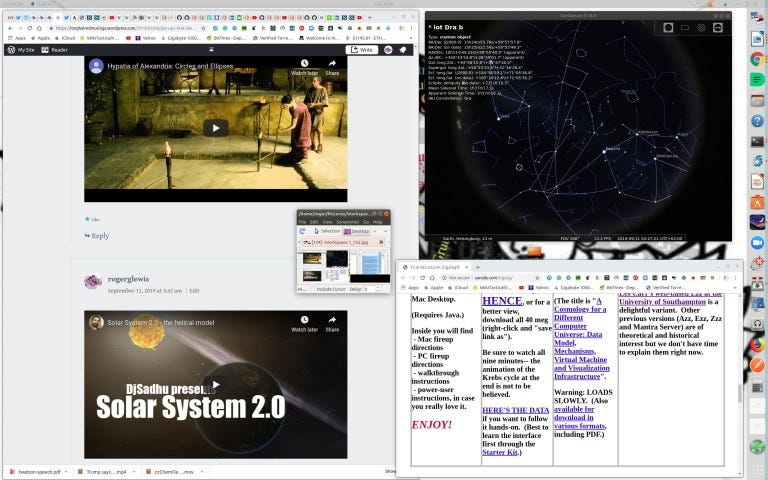Click reload button in the WordPress browser window
The width and height of the screenshot is (768, 480).
29,28
